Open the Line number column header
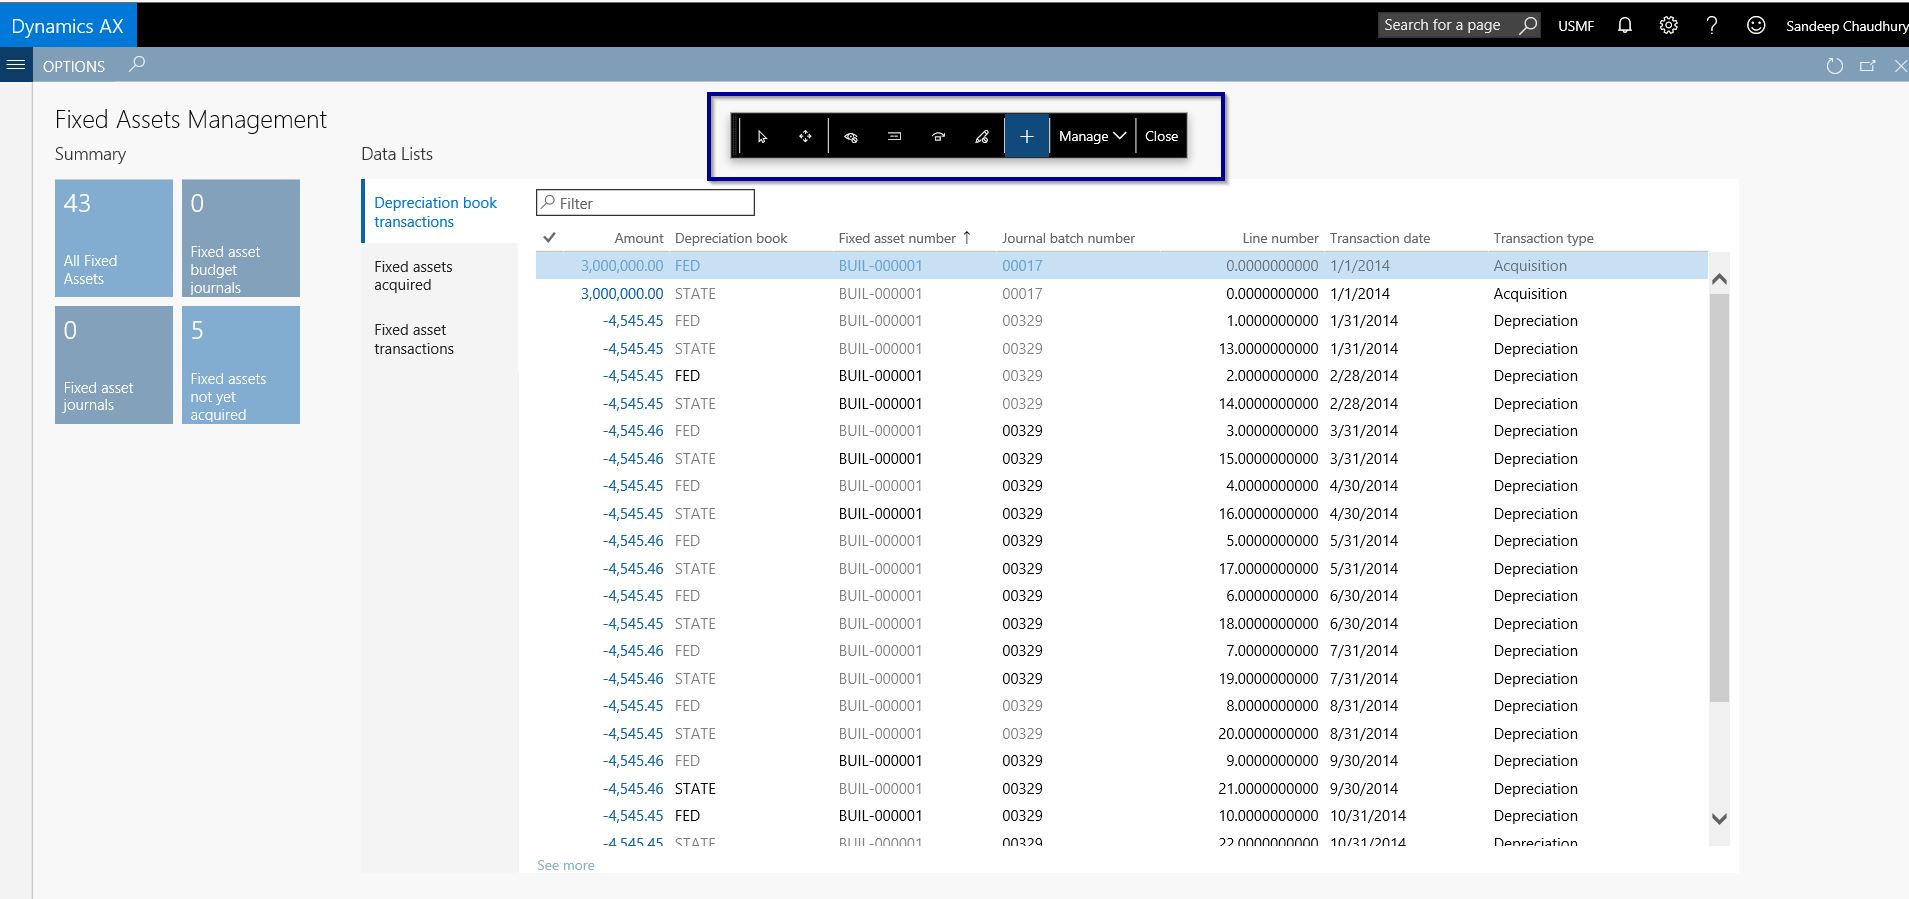1909x899 pixels. [1280, 238]
